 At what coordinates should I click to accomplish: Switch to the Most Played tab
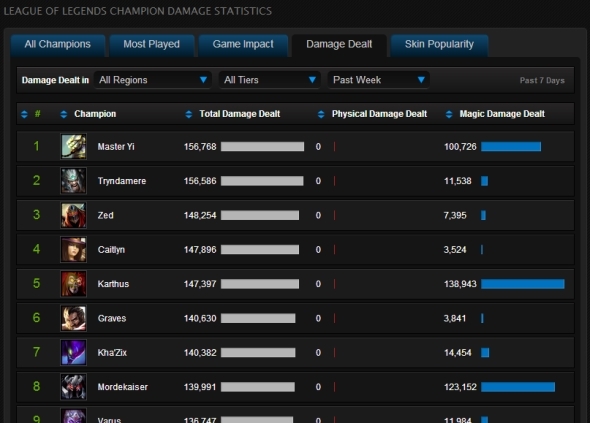(152, 45)
